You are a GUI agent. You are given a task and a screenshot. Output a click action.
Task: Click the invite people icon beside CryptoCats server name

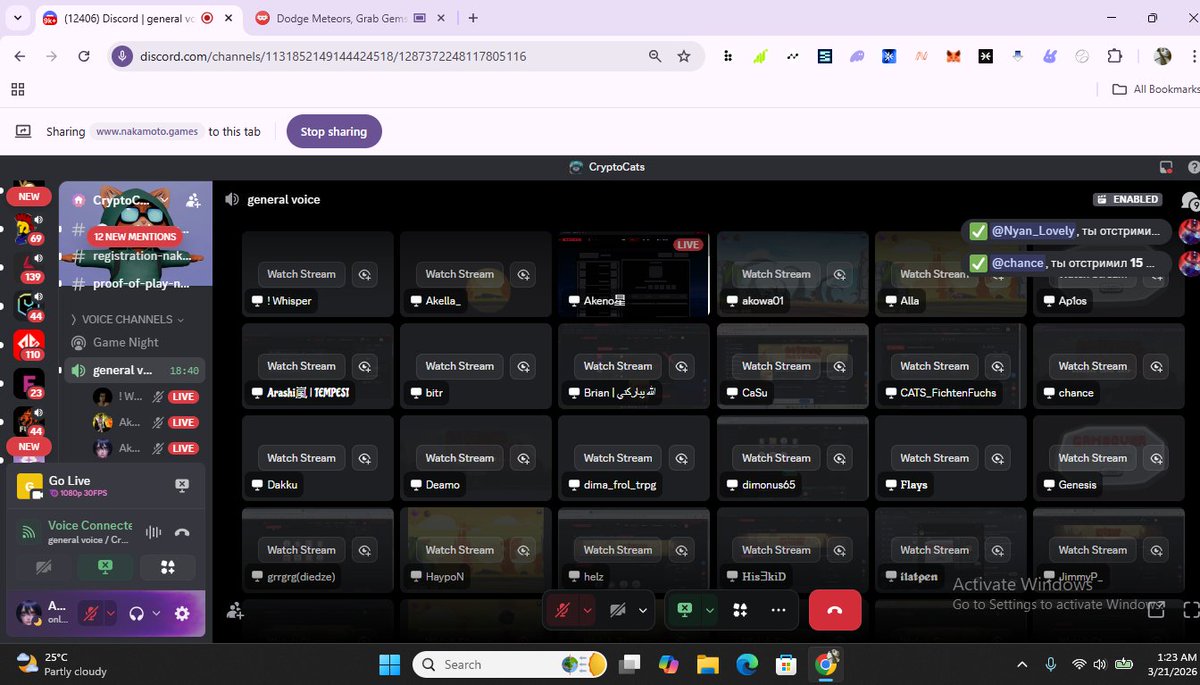pyautogui.click(x=193, y=201)
